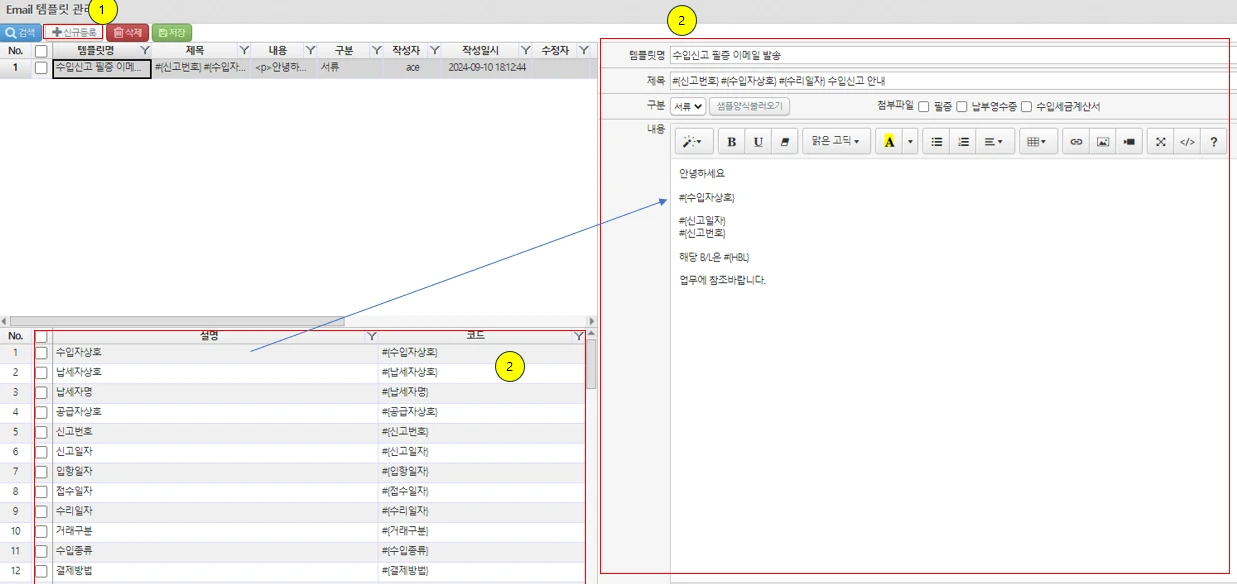
Task: Open the 구분 dropdown showing 서류
Action: [687, 106]
